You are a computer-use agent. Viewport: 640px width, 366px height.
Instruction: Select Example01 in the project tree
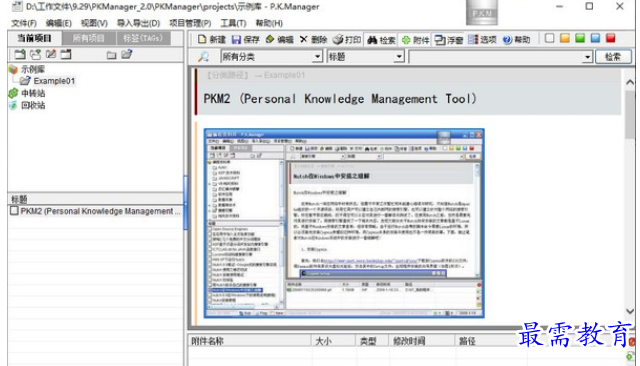click(x=53, y=81)
